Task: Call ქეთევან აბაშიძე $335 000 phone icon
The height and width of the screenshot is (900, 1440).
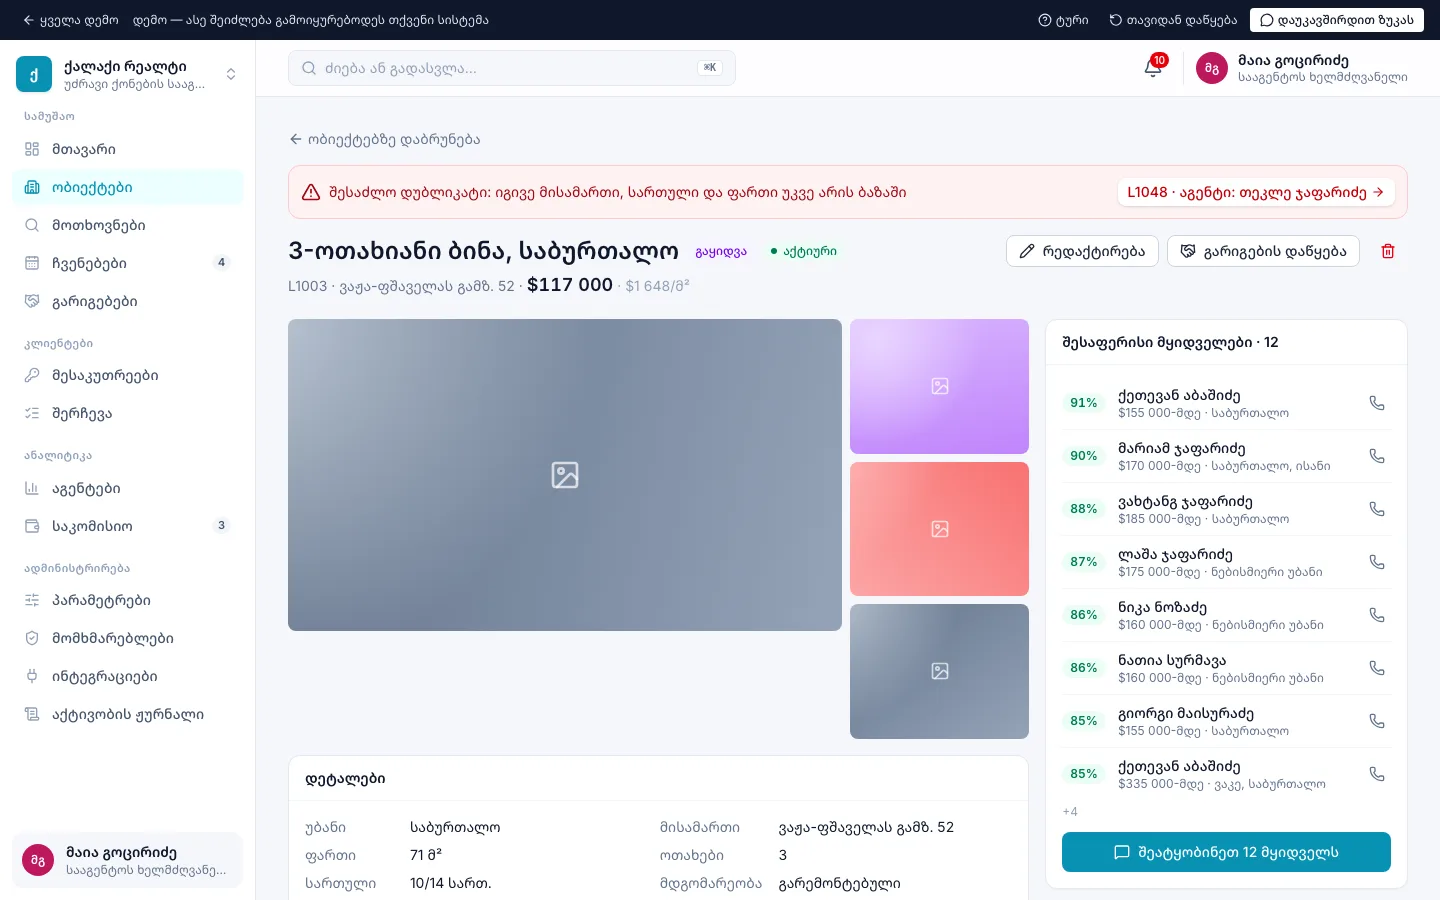Action: tap(1377, 774)
